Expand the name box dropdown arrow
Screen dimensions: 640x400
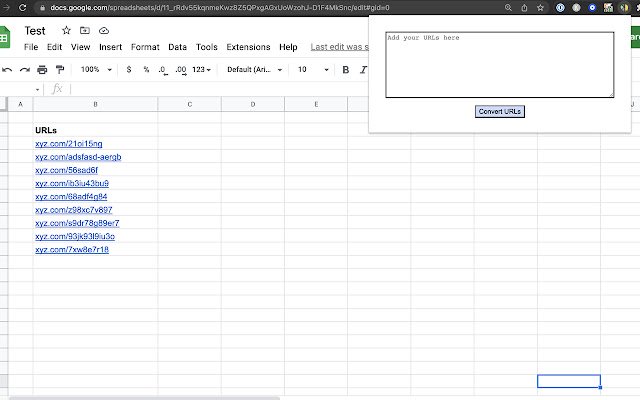click(37, 89)
